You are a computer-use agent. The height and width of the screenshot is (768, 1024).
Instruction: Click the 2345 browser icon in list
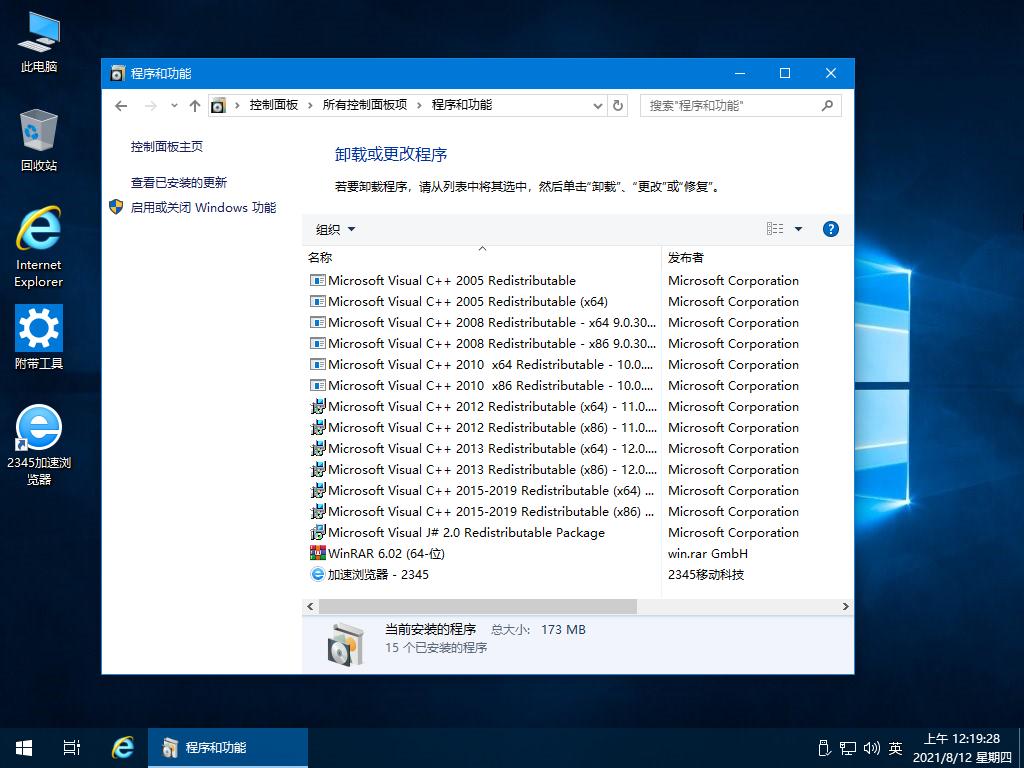[317, 574]
